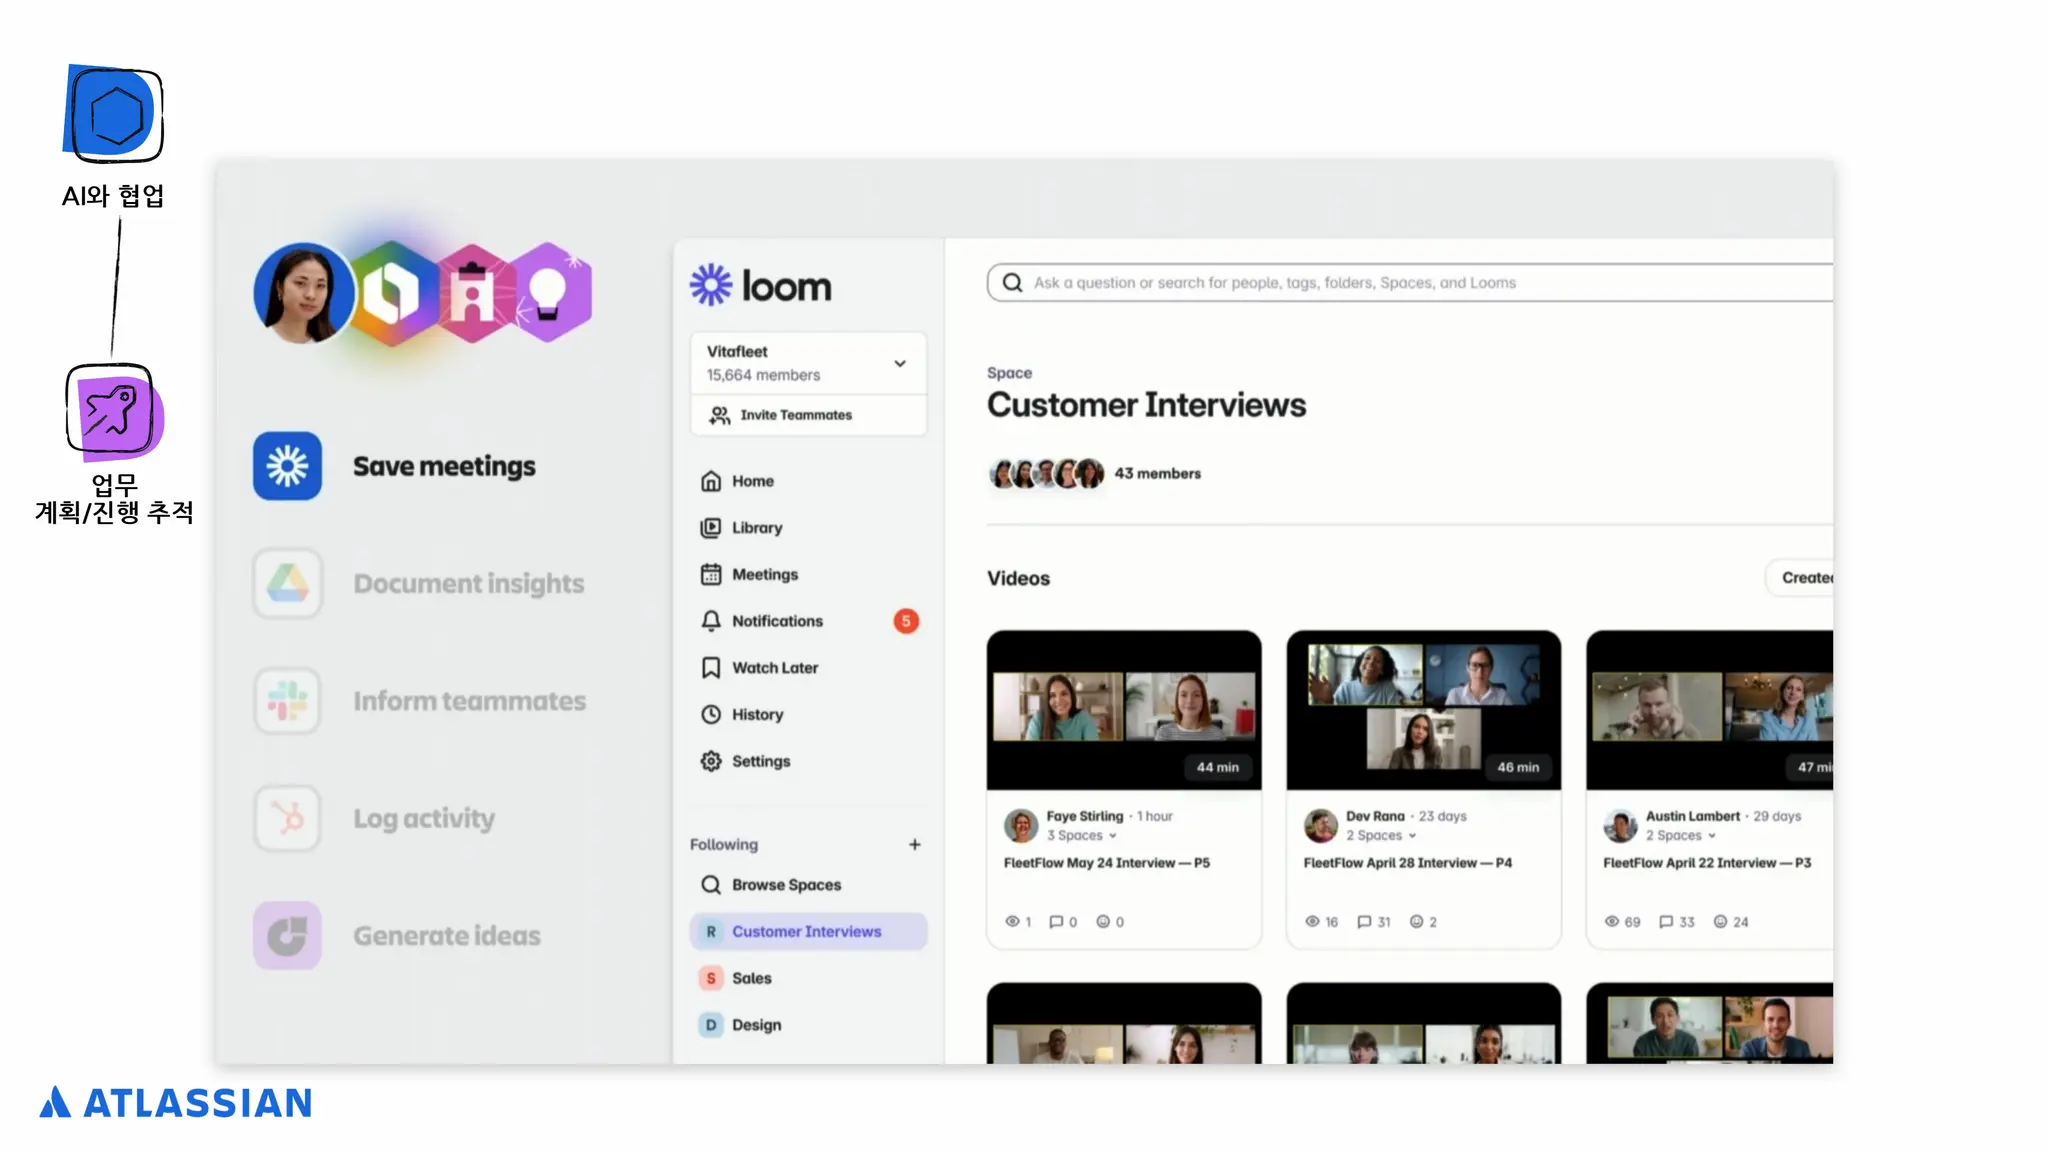Expand the Vitafleet workspace dropdown

coord(899,363)
